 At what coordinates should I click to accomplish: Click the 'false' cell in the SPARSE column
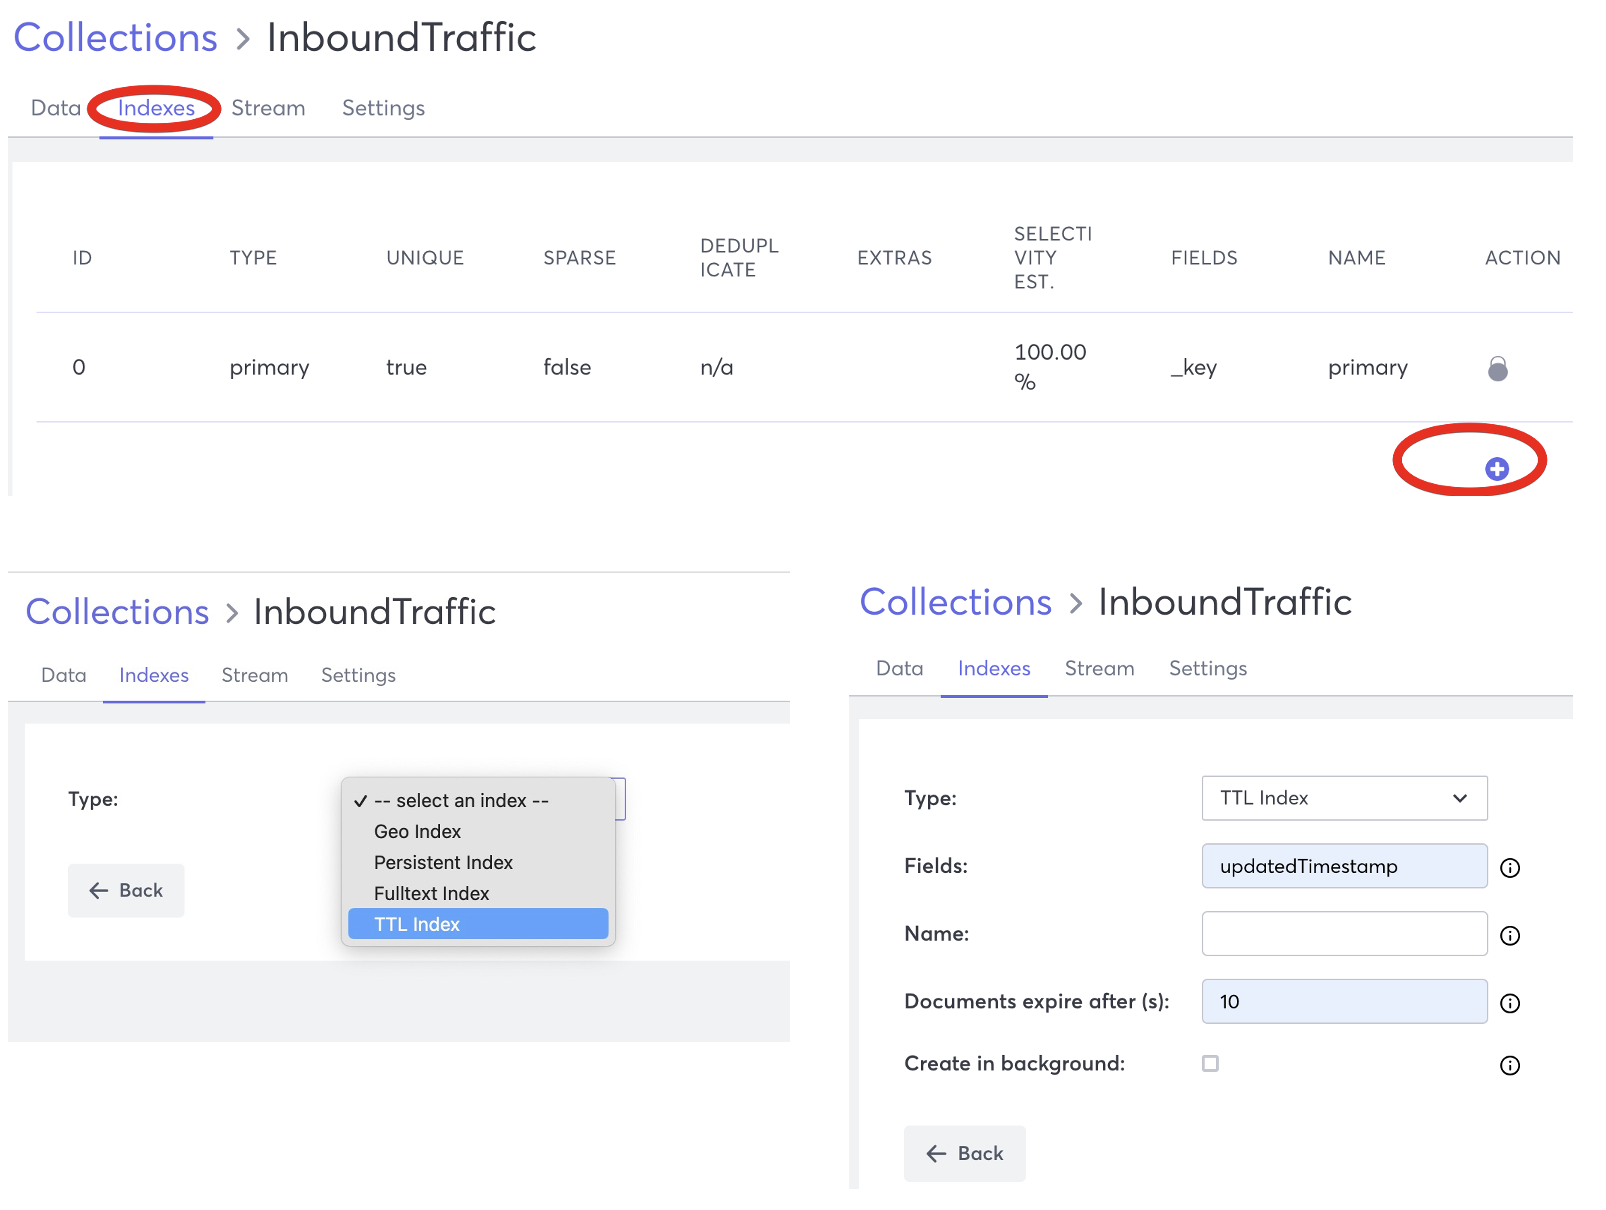click(567, 367)
